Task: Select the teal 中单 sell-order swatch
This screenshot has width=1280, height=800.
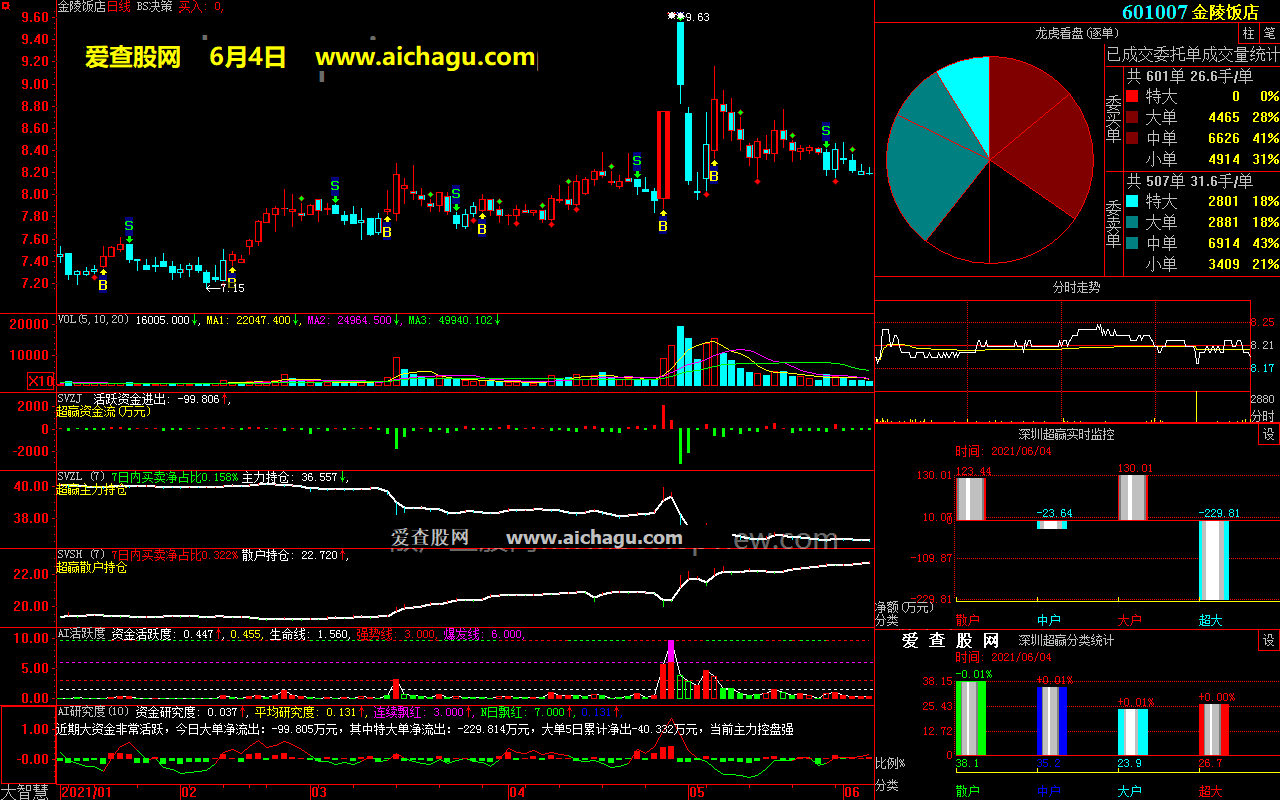Action: (x=1132, y=243)
